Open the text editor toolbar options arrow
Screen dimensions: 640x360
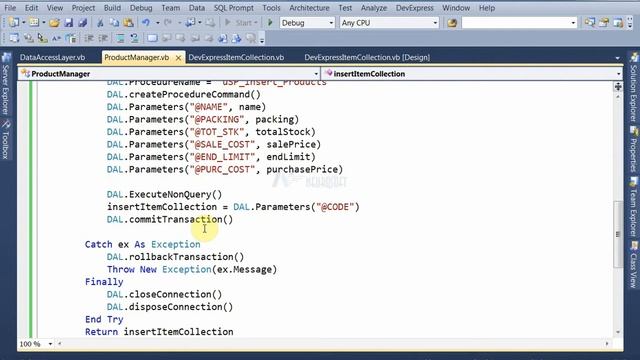coord(262,40)
